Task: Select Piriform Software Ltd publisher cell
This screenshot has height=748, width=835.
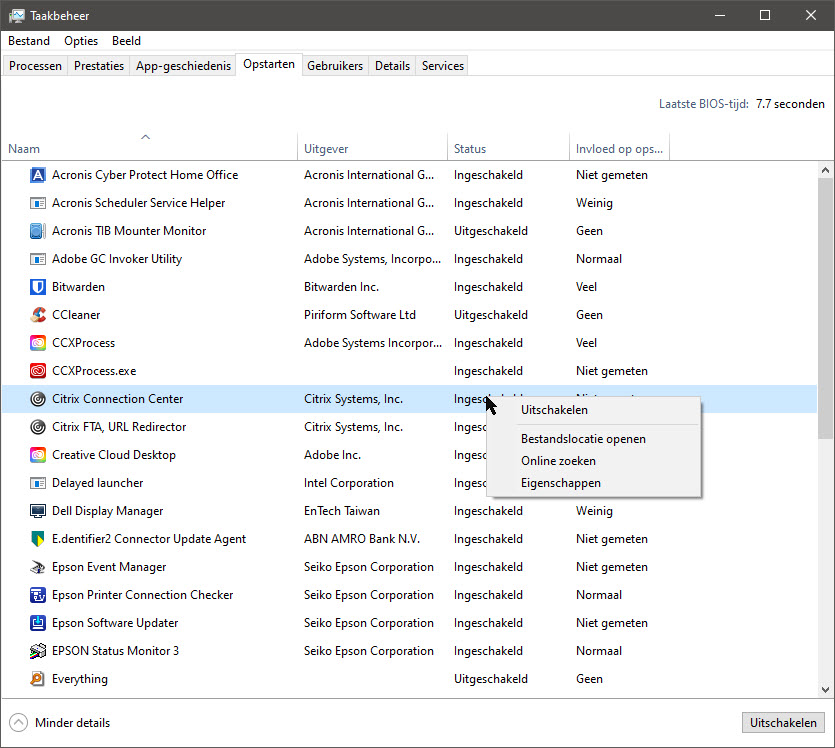Action: tap(359, 315)
